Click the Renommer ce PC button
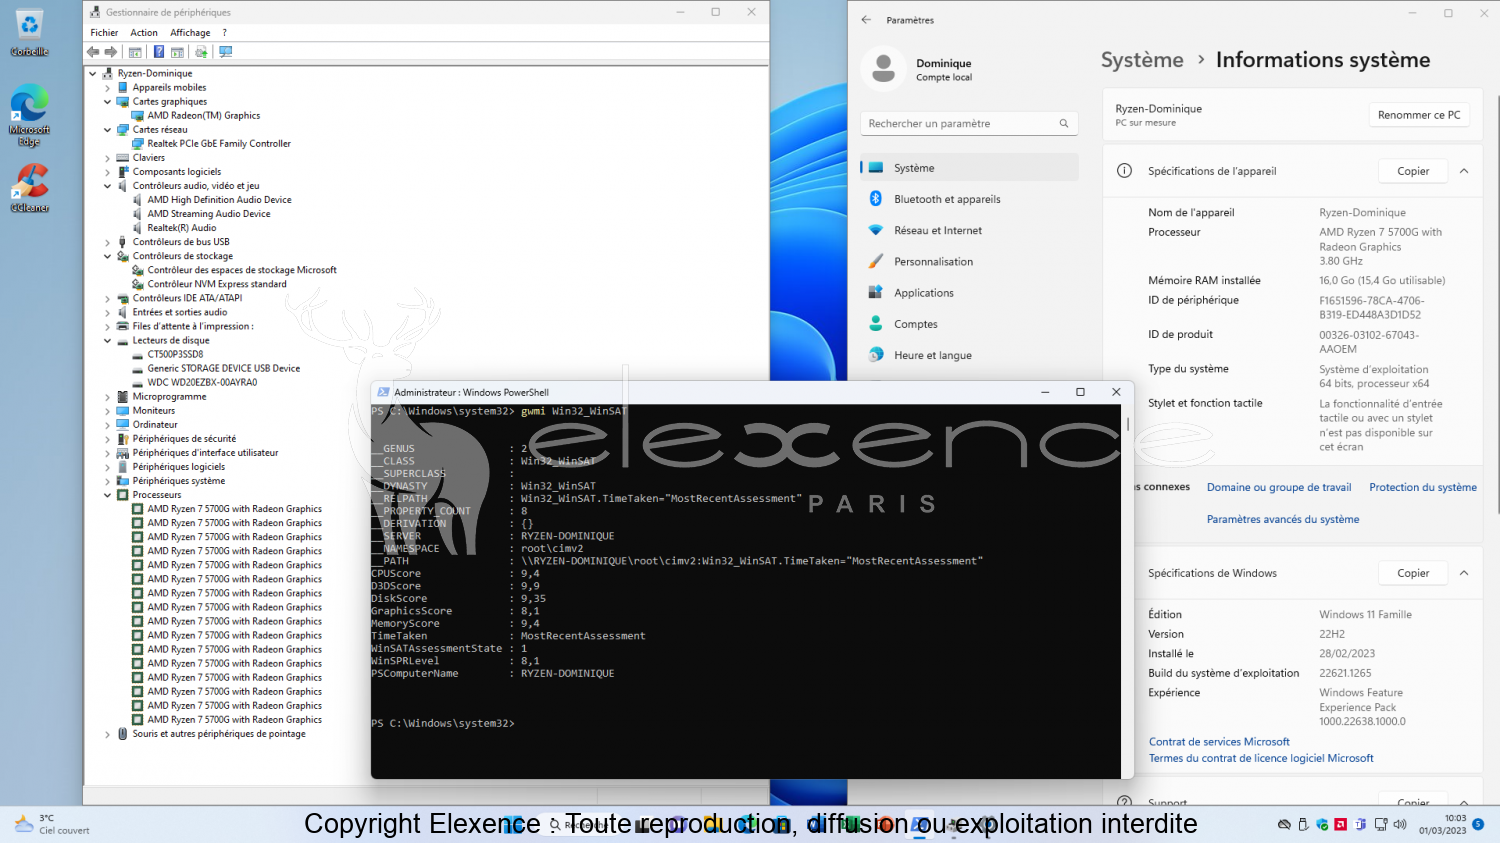The width and height of the screenshot is (1500, 843). click(x=1419, y=115)
